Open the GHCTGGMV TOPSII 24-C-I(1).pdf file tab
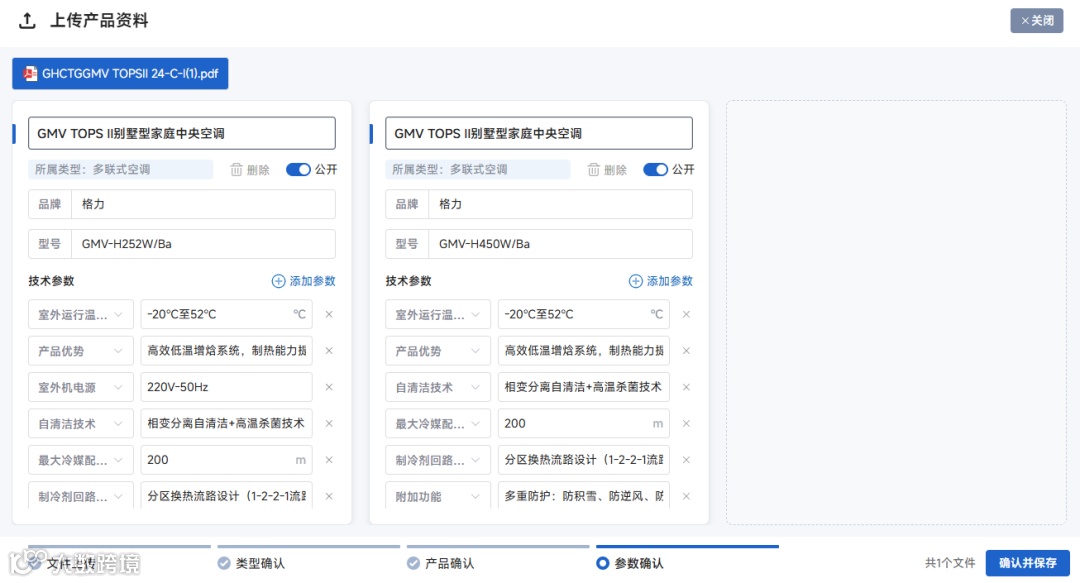Viewport: 1080px width, 583px height. click(120, 74)
